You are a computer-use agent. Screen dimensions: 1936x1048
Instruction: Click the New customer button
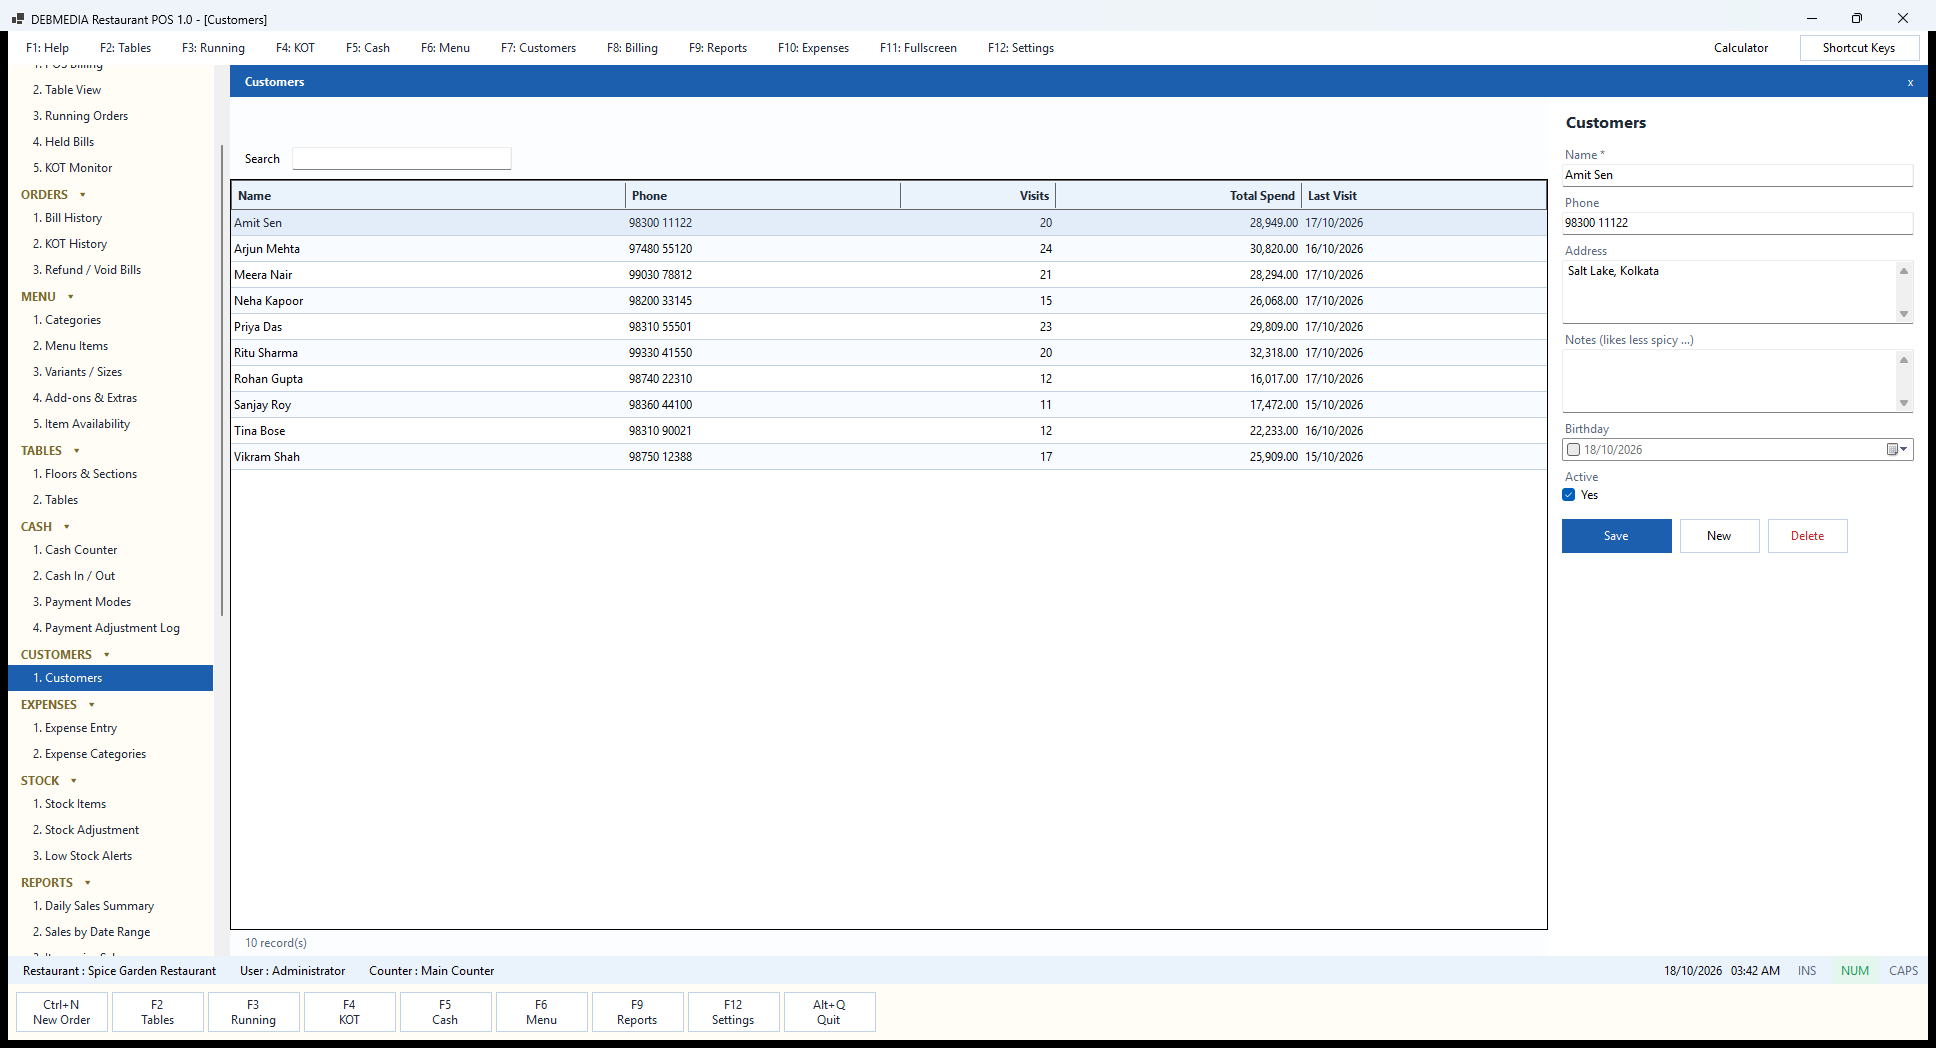pos(1719,536)
